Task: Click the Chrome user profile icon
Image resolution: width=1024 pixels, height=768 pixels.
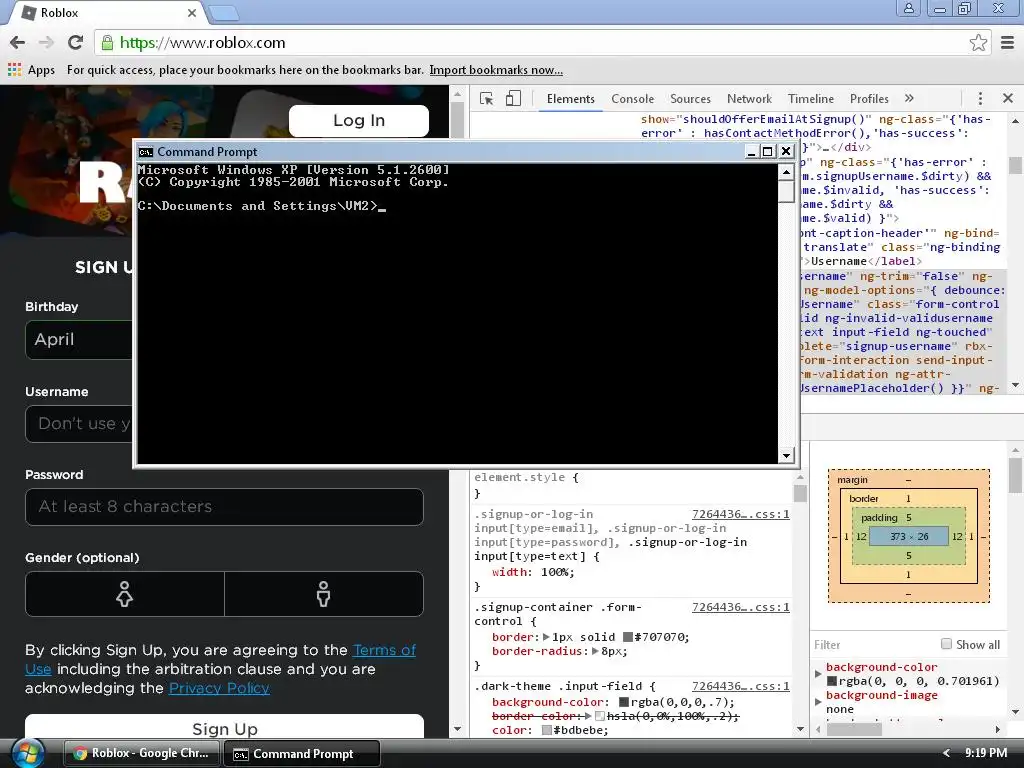Action: click(908, 8)
